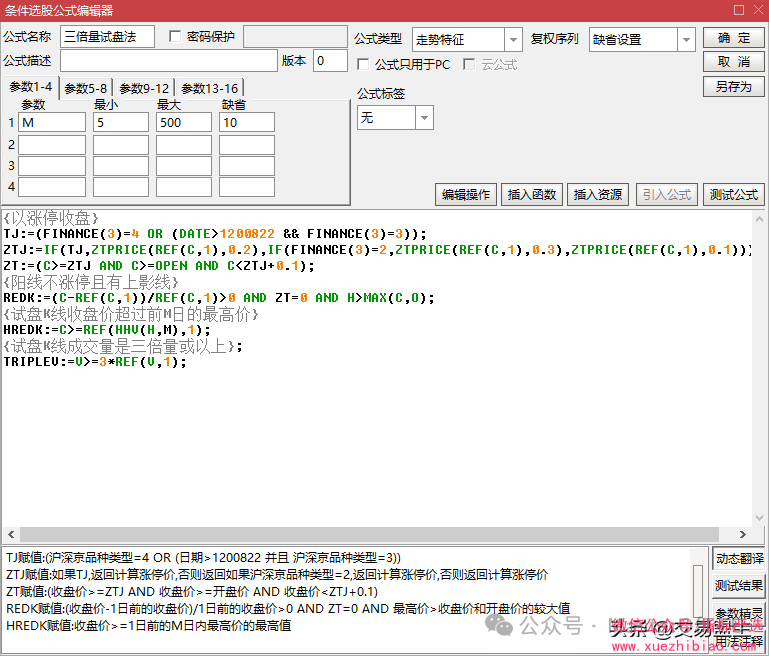Switch to the 参数5-8 tab
This screenshot has height=656, width=769.
click(86, 89)
